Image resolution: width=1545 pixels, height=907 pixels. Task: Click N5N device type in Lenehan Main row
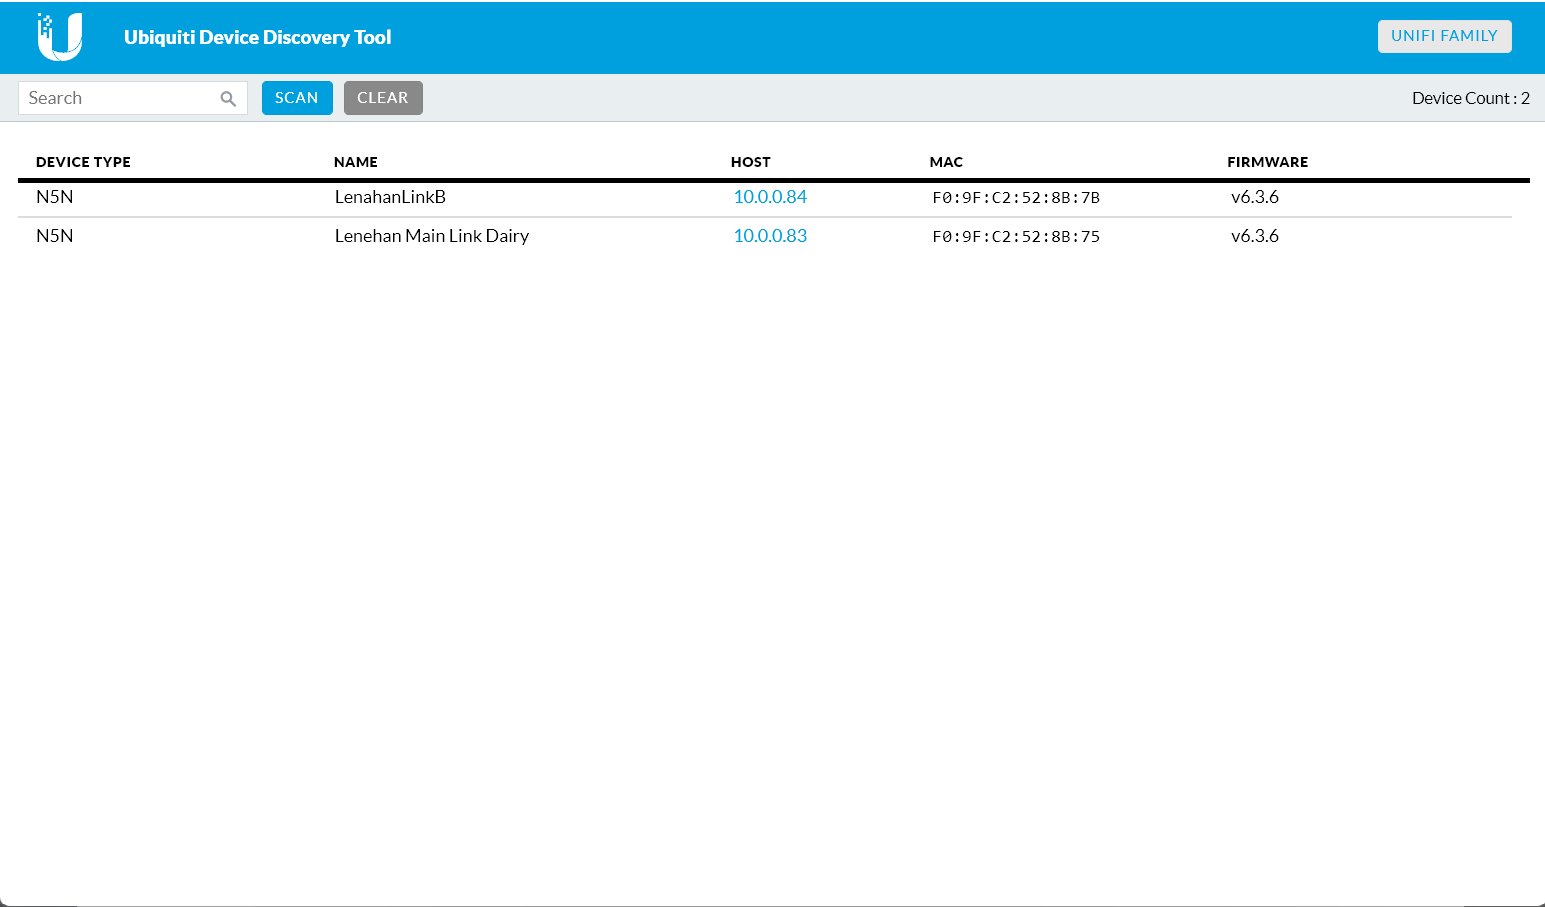[x=54, y=236]
